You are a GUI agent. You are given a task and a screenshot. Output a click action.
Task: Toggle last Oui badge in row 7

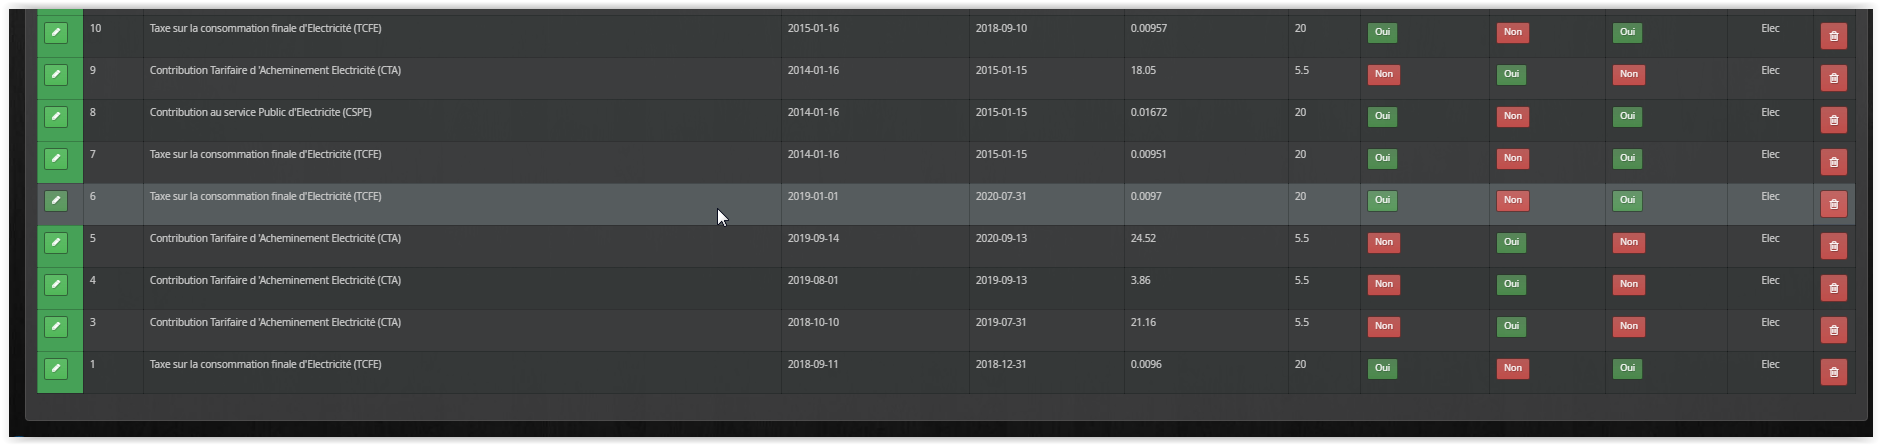tap(1627, 158)
